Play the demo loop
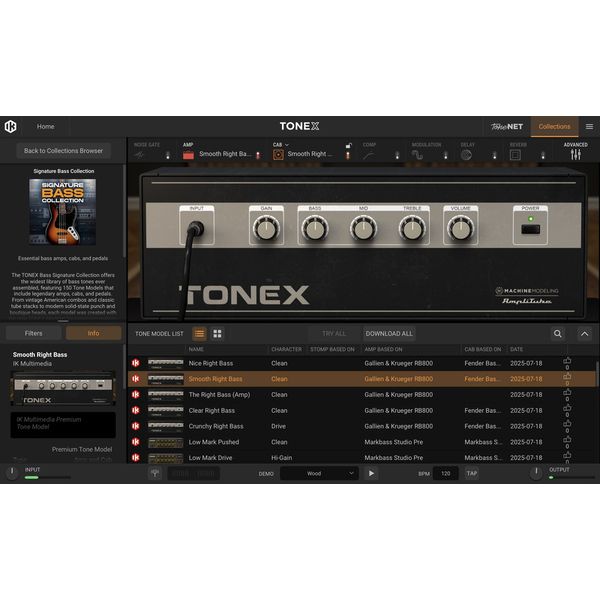The height and width of the screenshot is (600, 600). pyautogui.click(x=372, y=473)
